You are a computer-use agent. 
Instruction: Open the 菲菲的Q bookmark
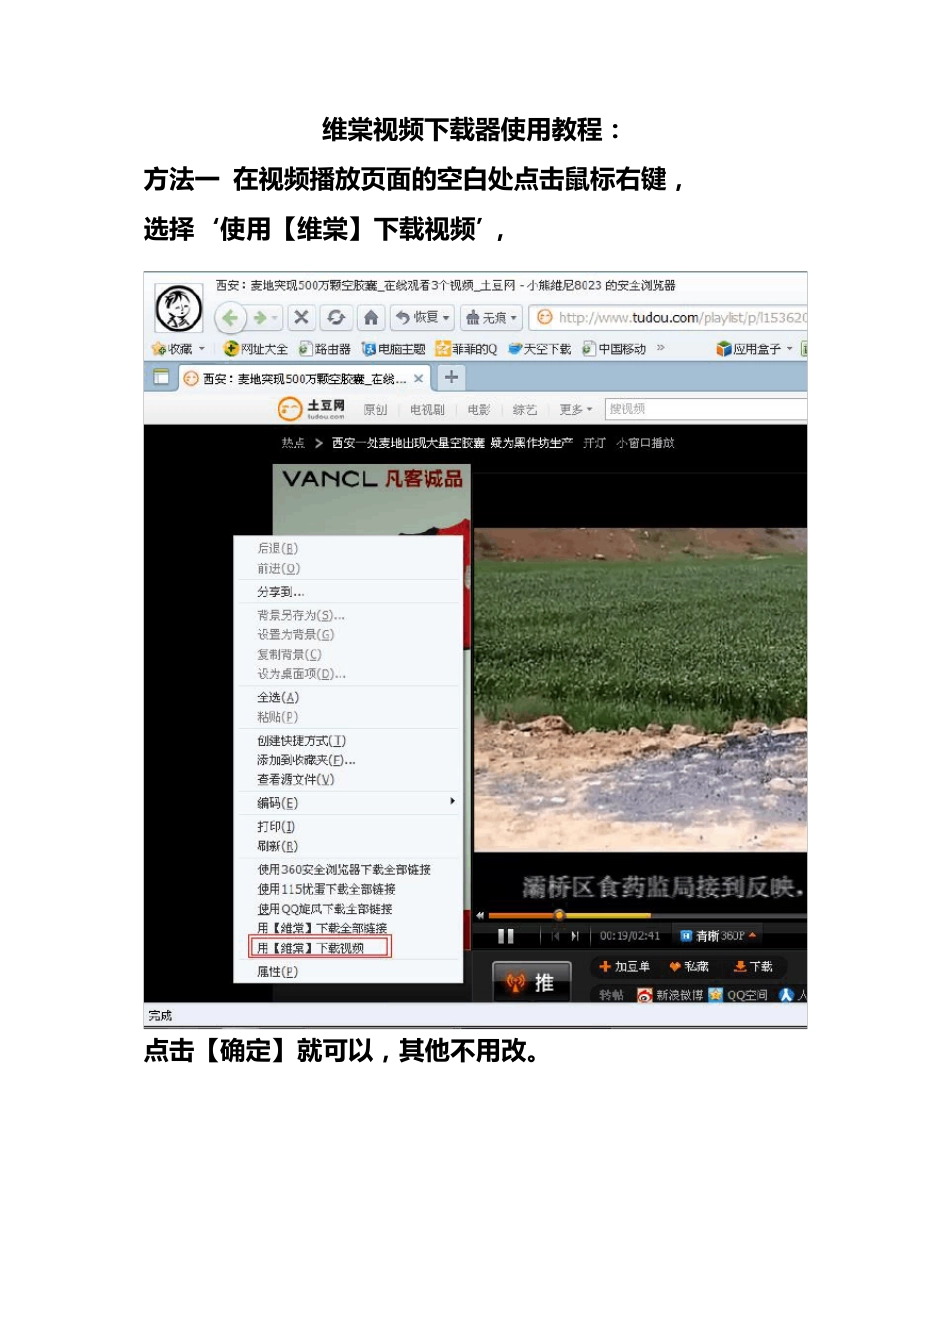(466, 349)
